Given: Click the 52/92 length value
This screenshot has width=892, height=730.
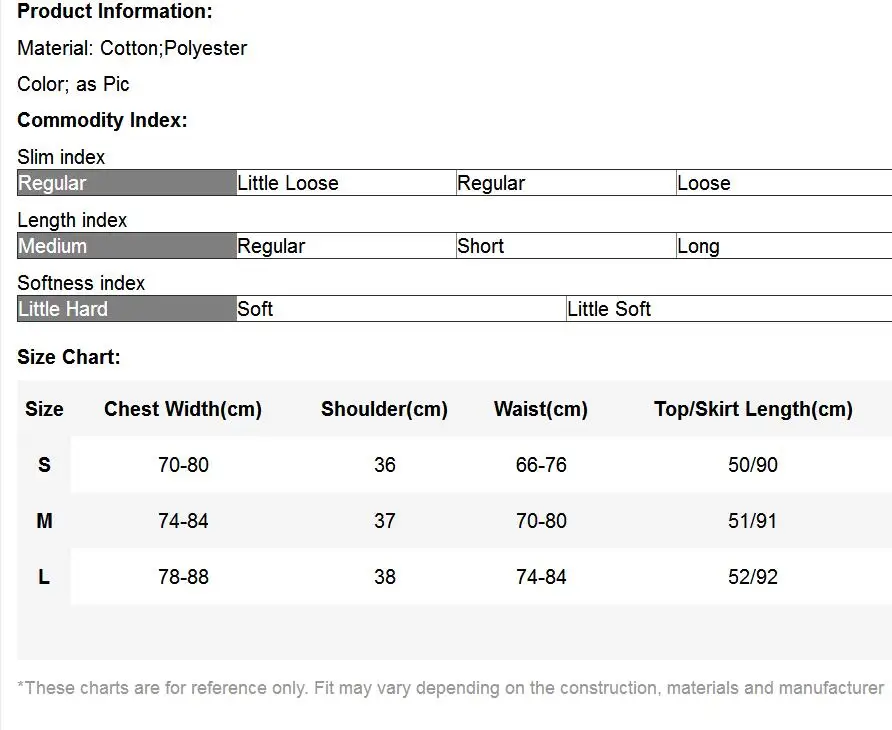Looking at the screenshot, I should [x=753, y=577].
